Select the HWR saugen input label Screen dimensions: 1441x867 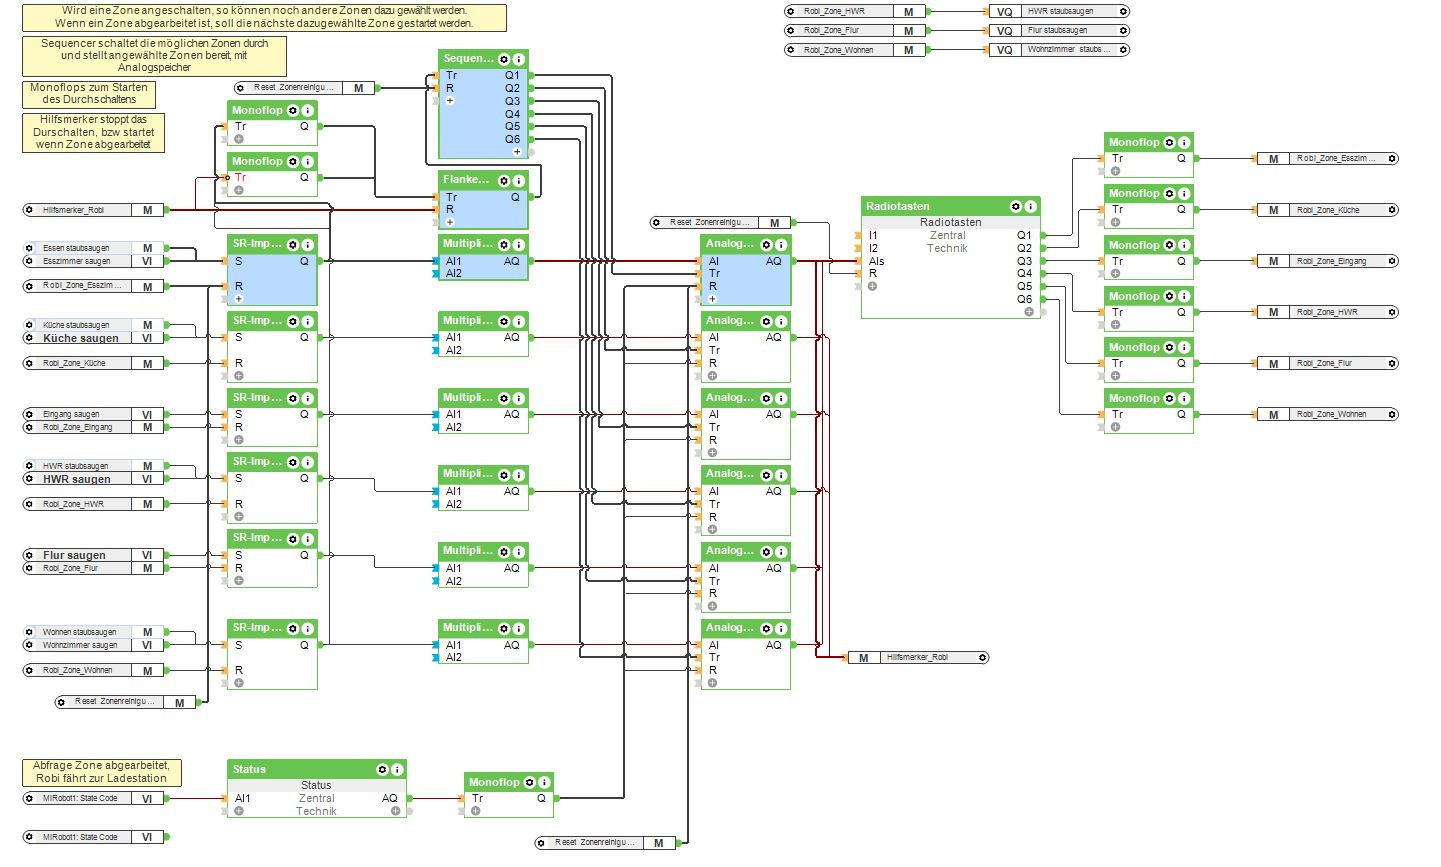(x=77, y=479)
